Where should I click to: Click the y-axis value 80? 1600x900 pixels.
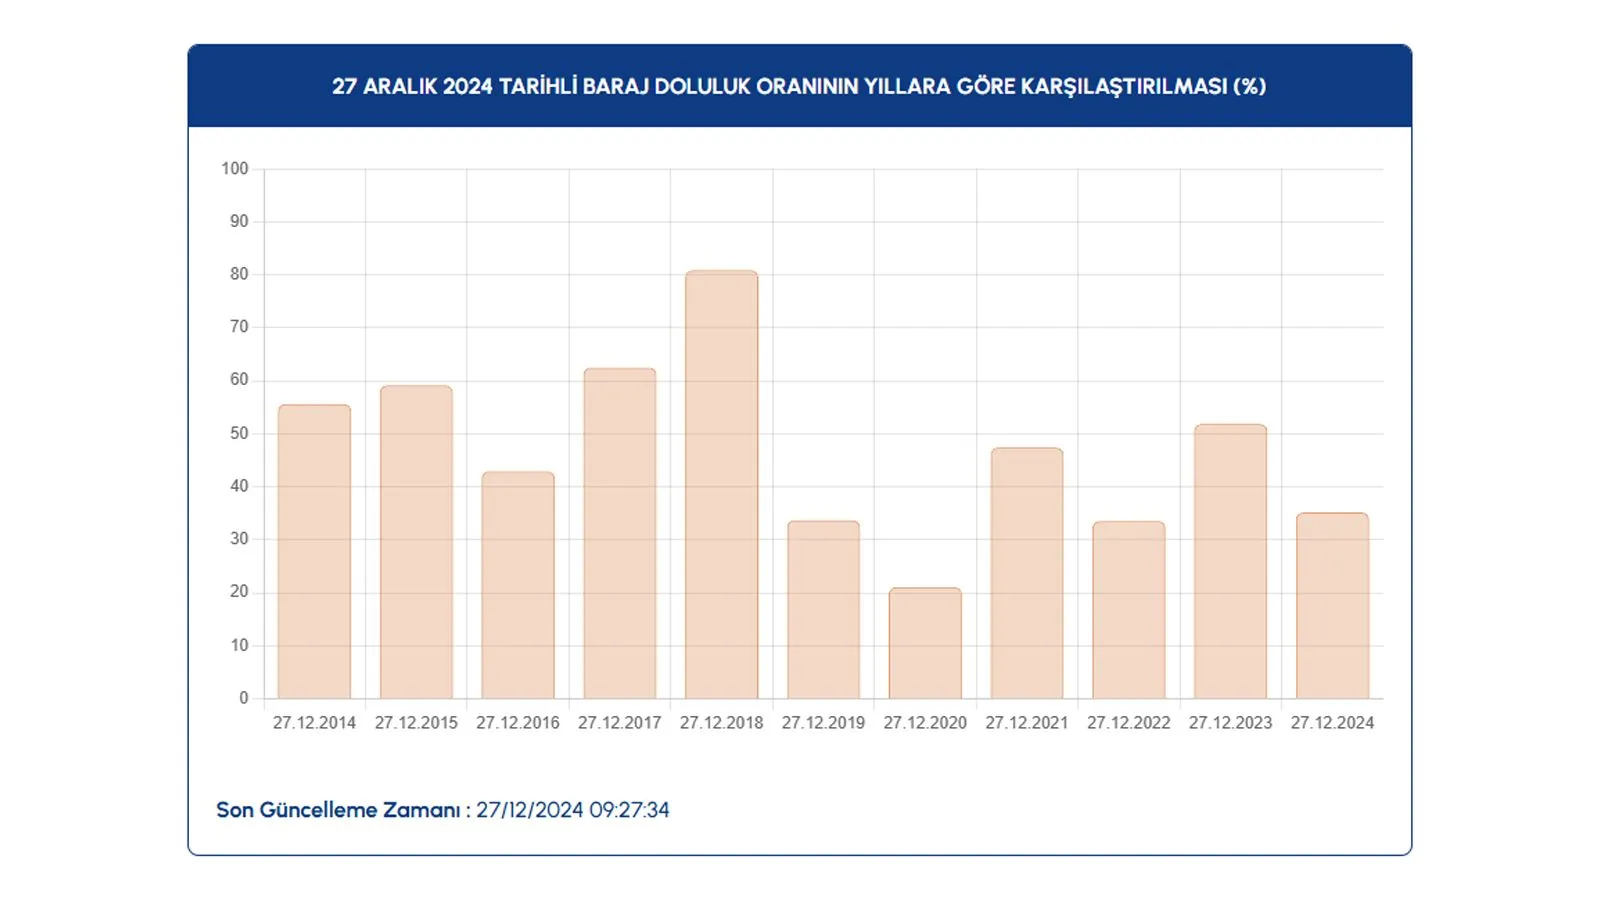tap(239, 274)
